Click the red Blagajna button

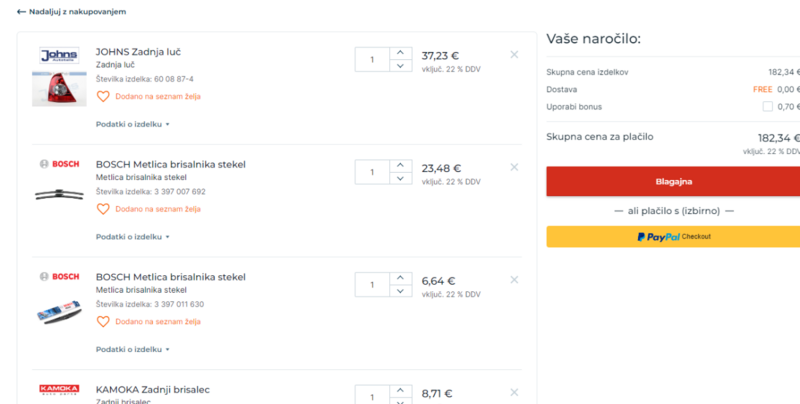[673, 182]
